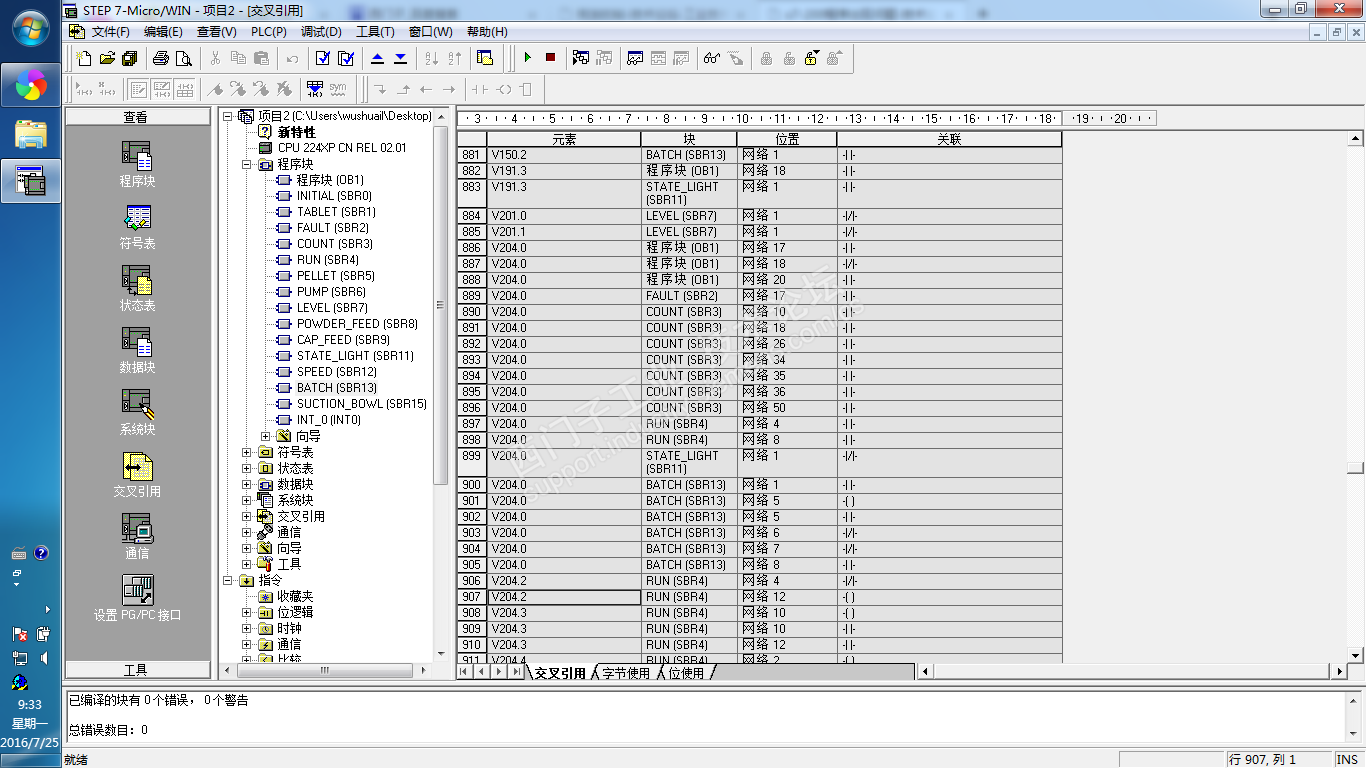
Task: Switch to the 位使用 tab
Action: (686, 673)
